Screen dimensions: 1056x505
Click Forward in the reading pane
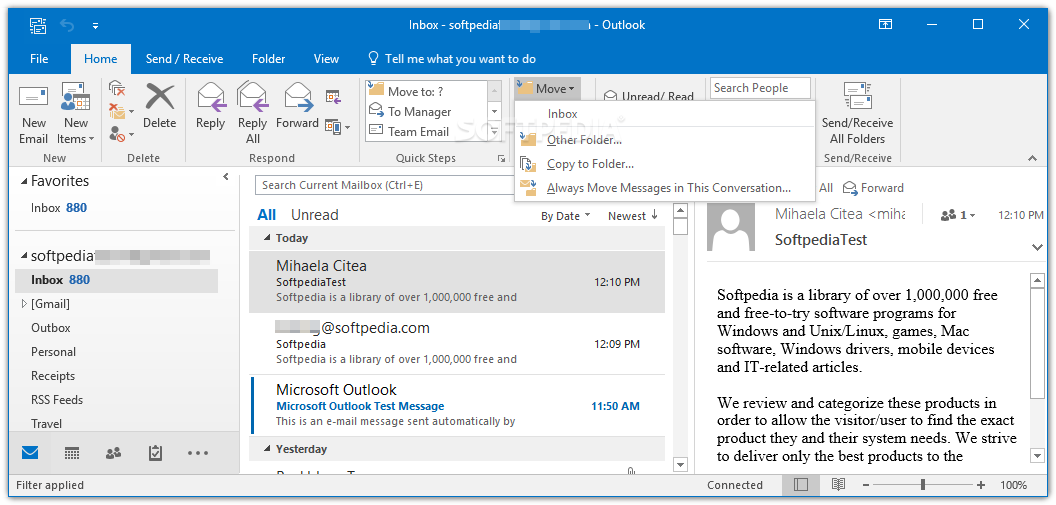click(x=873, y=188)
